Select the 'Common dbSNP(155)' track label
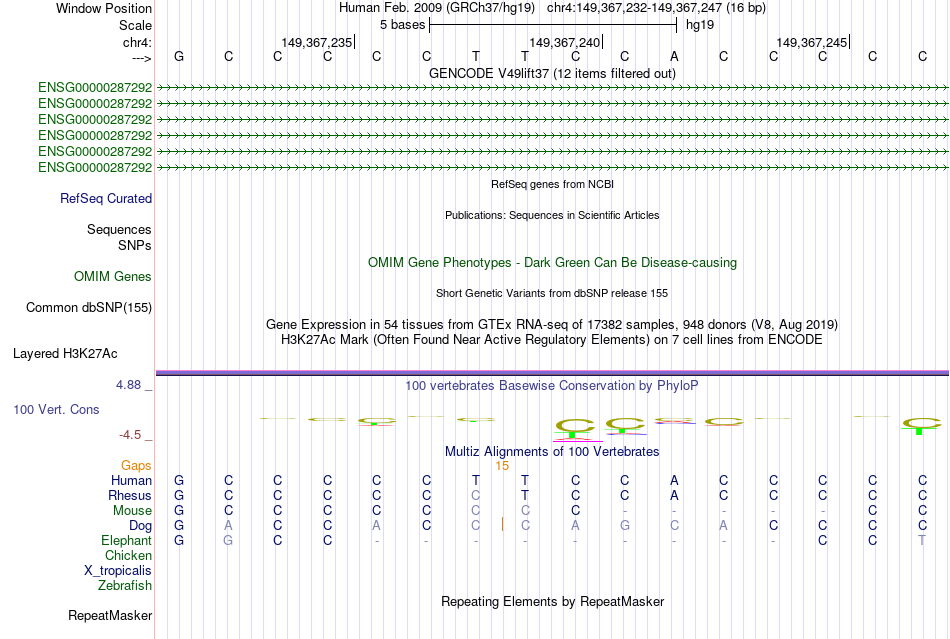 pos(89,308)
